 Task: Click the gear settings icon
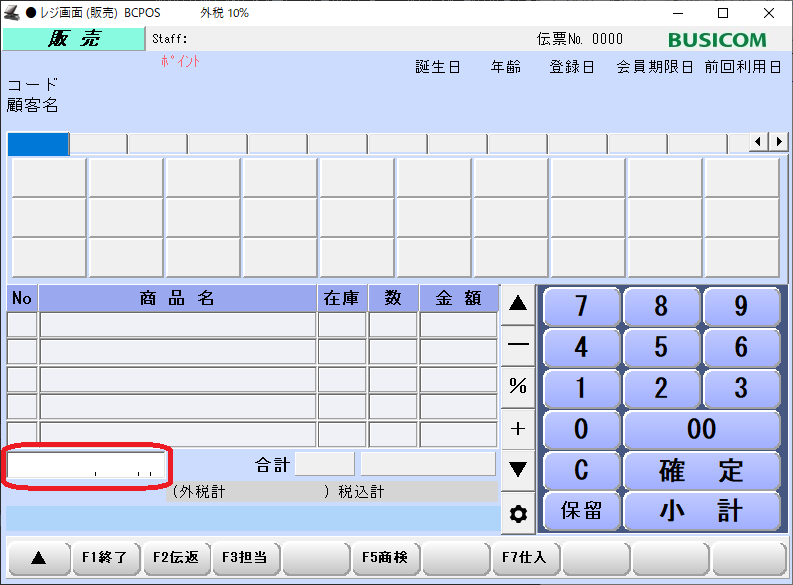coord(518,514)
